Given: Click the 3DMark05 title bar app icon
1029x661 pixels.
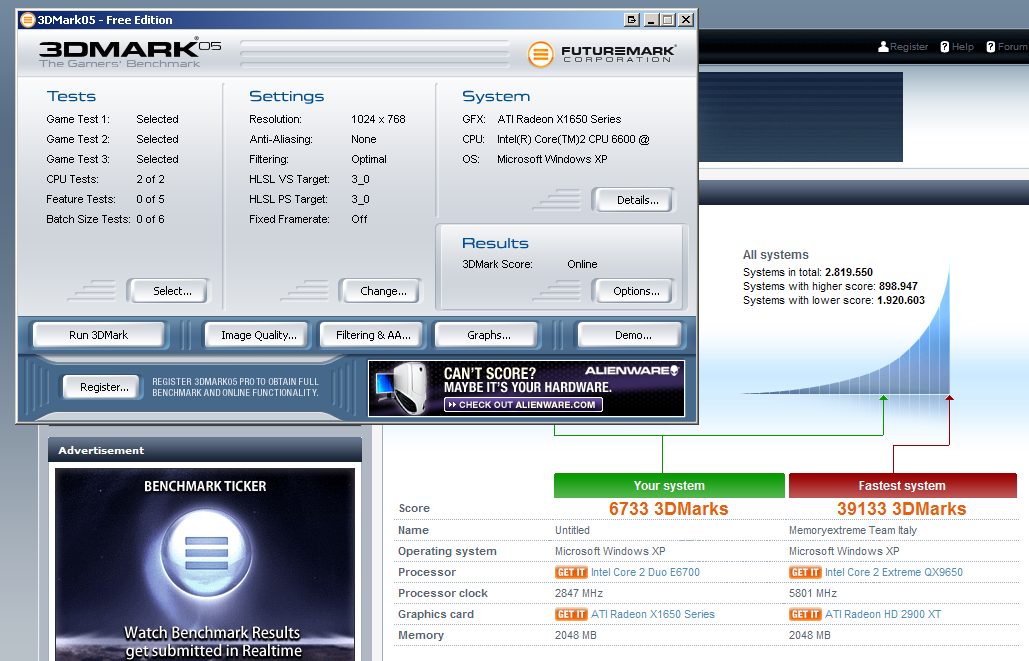Looking at the screenshot, I should tap(28, 20).
